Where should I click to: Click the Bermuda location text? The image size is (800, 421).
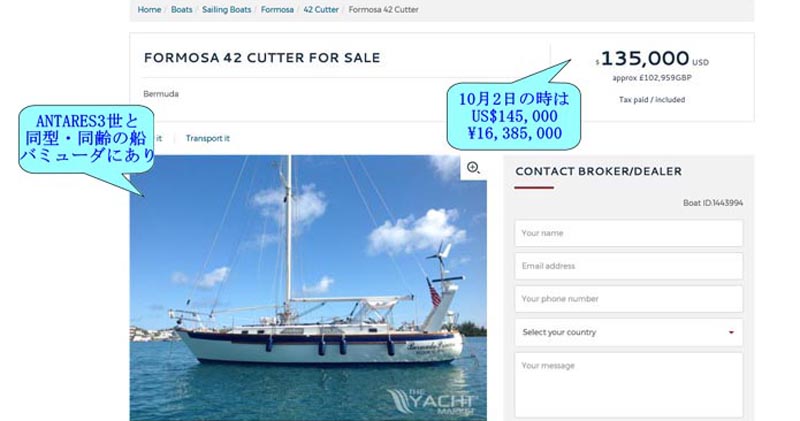point(161,94)
